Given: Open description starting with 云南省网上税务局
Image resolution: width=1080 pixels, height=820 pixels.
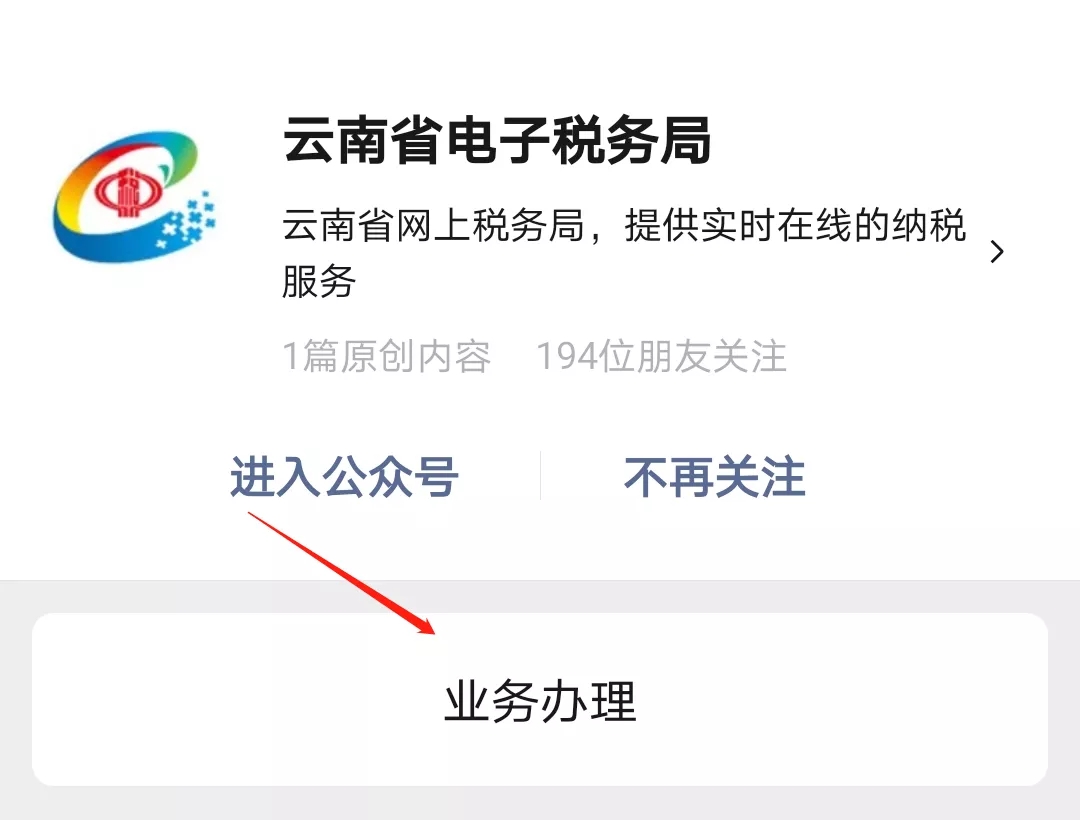Looking at the screenshot, I should click(623, 253).
